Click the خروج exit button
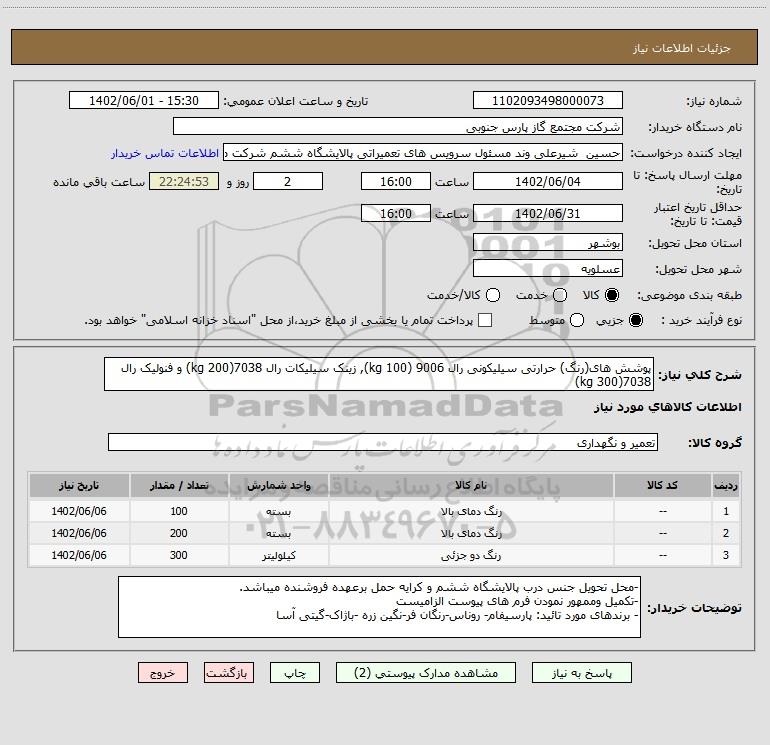Viewport: 770px width, 745px height. [x=163, y=672]
